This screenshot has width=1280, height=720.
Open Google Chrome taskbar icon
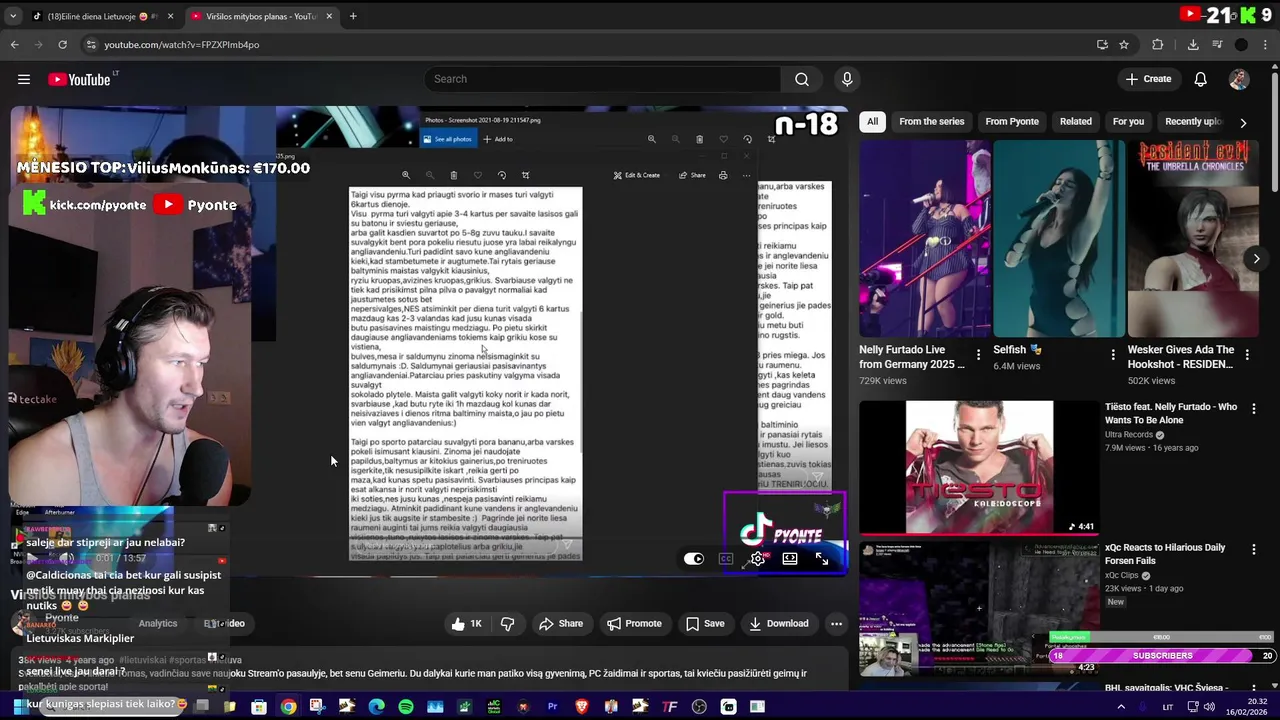pyautogui.click(x=288, y=707)
